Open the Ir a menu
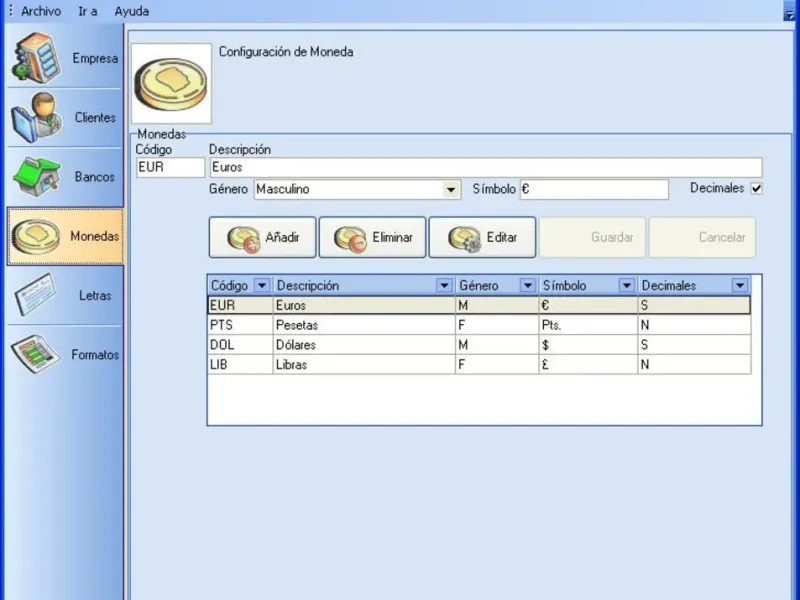 pyautogui.click(x=88, y=11)
